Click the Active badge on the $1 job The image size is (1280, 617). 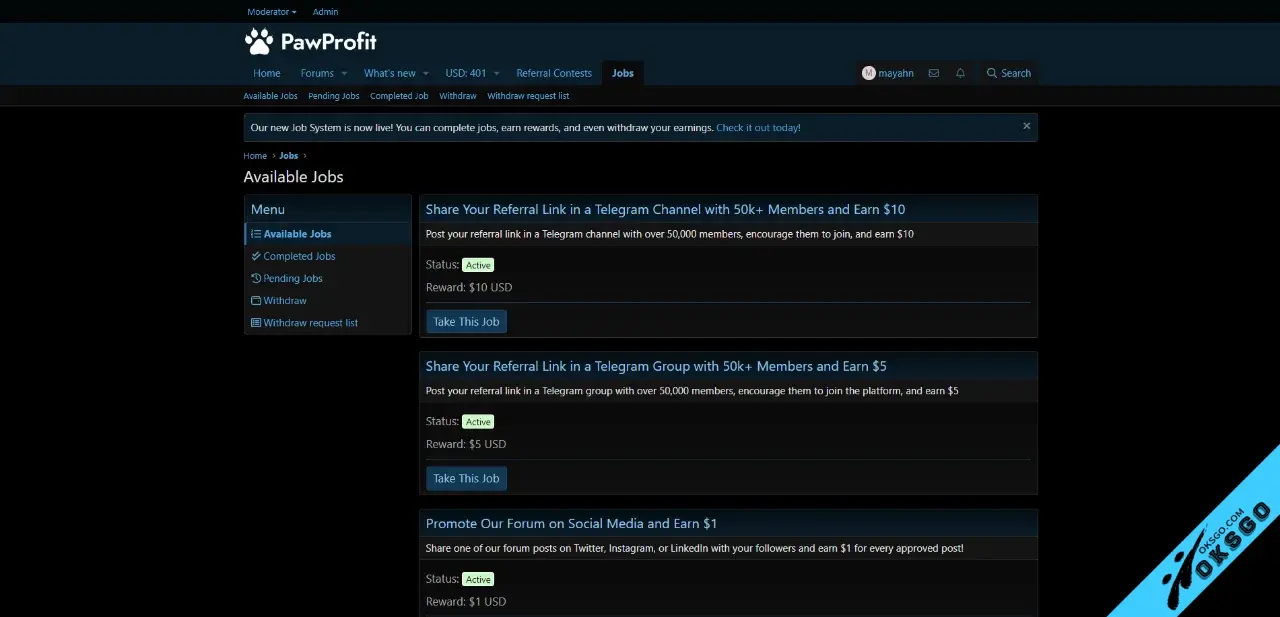click(x=478, y=579)
